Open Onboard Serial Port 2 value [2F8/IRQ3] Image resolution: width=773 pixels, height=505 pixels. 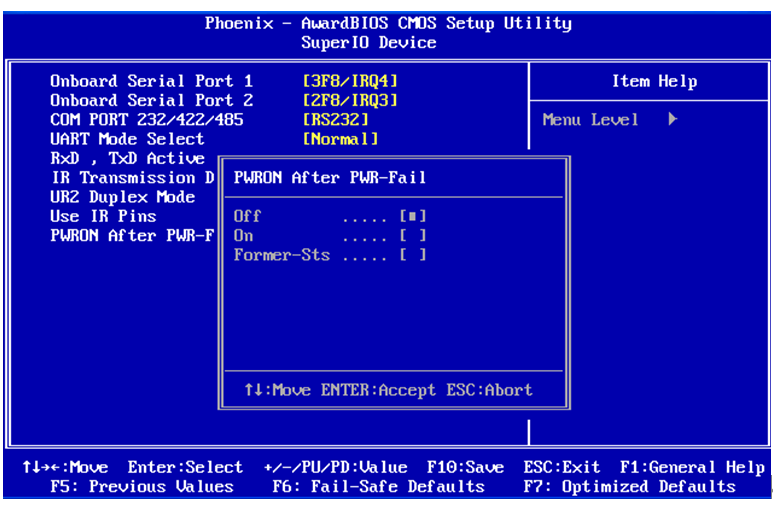pos(350,100)
